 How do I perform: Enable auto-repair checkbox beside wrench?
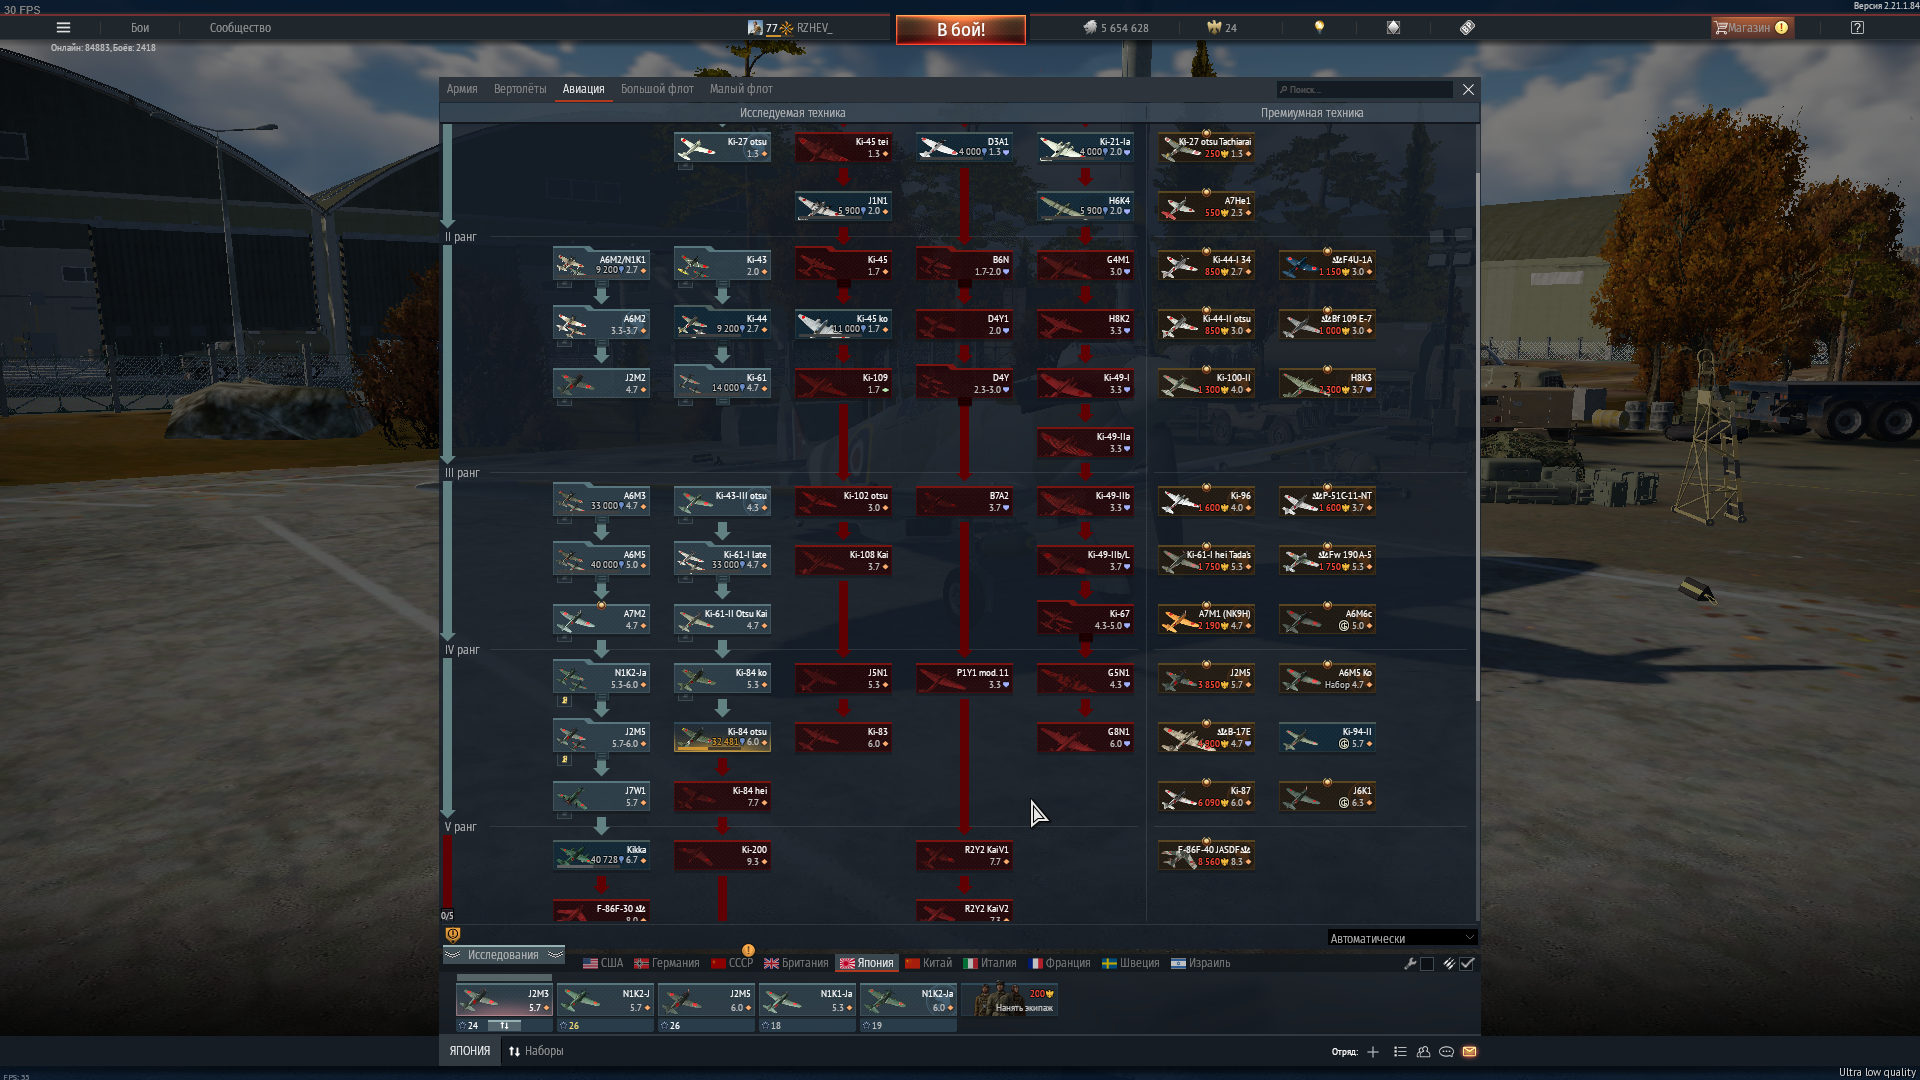[1427, 964]
